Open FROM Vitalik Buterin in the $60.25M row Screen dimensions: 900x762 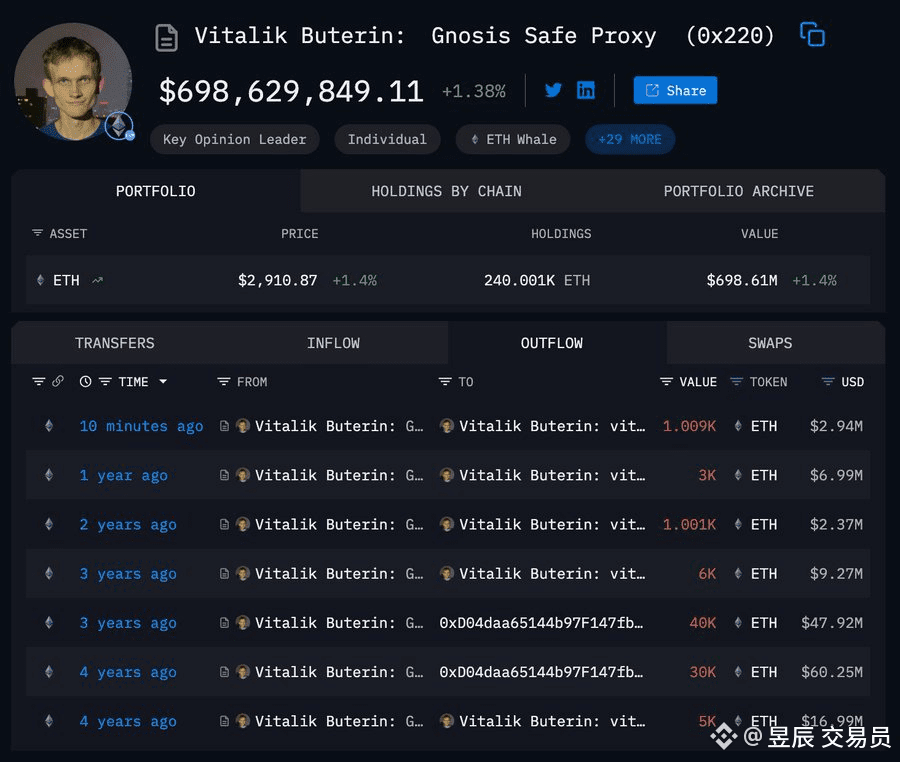click(x=339, y=672)
